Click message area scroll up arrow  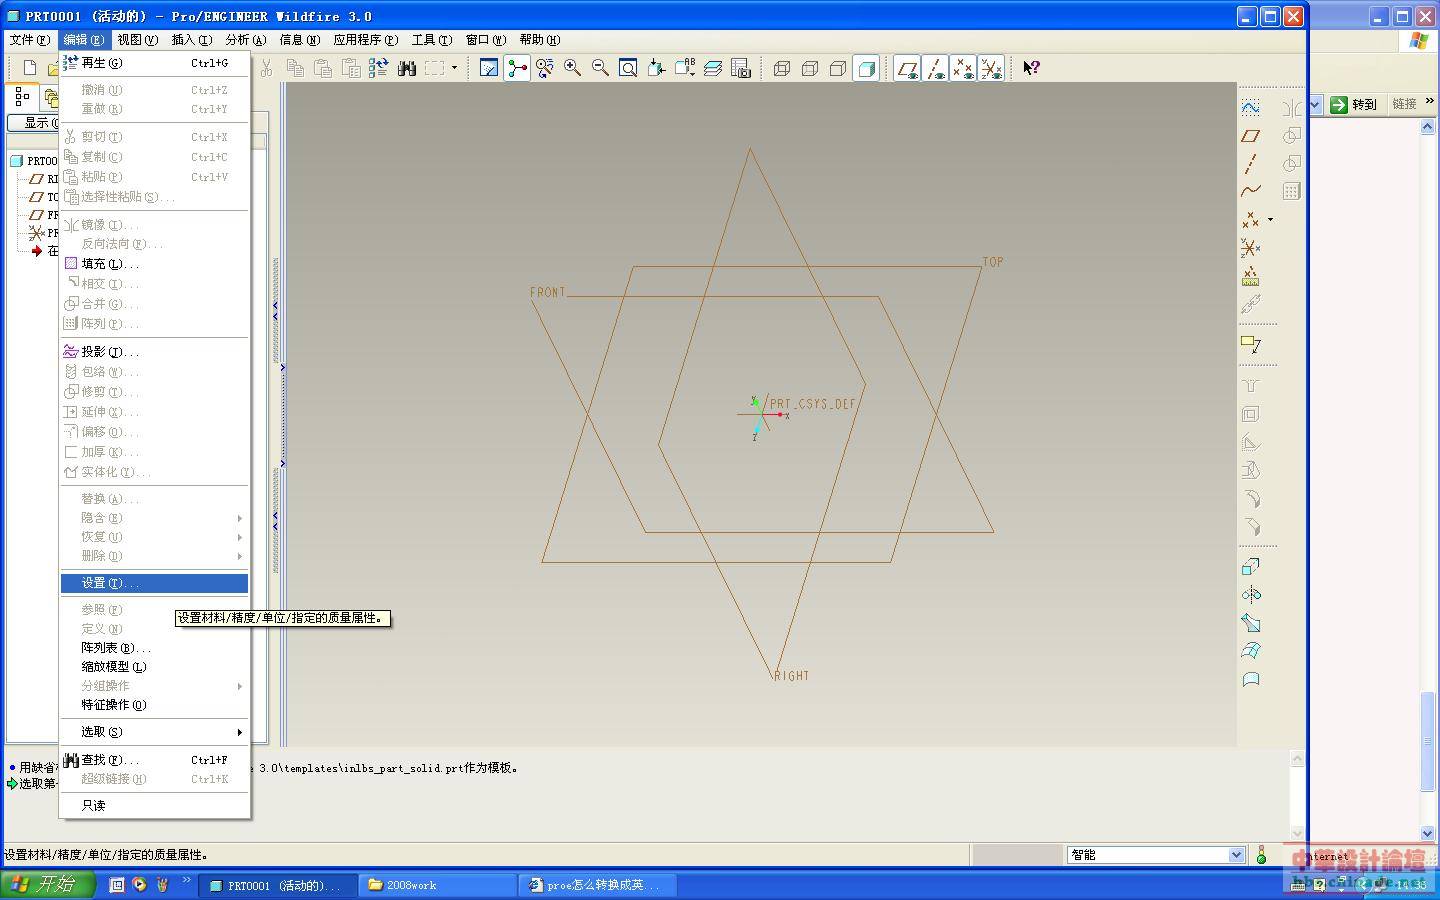pos(1297,758)
